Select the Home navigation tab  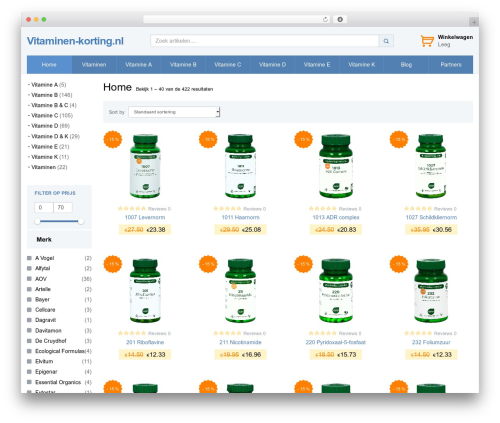(49, 65)
